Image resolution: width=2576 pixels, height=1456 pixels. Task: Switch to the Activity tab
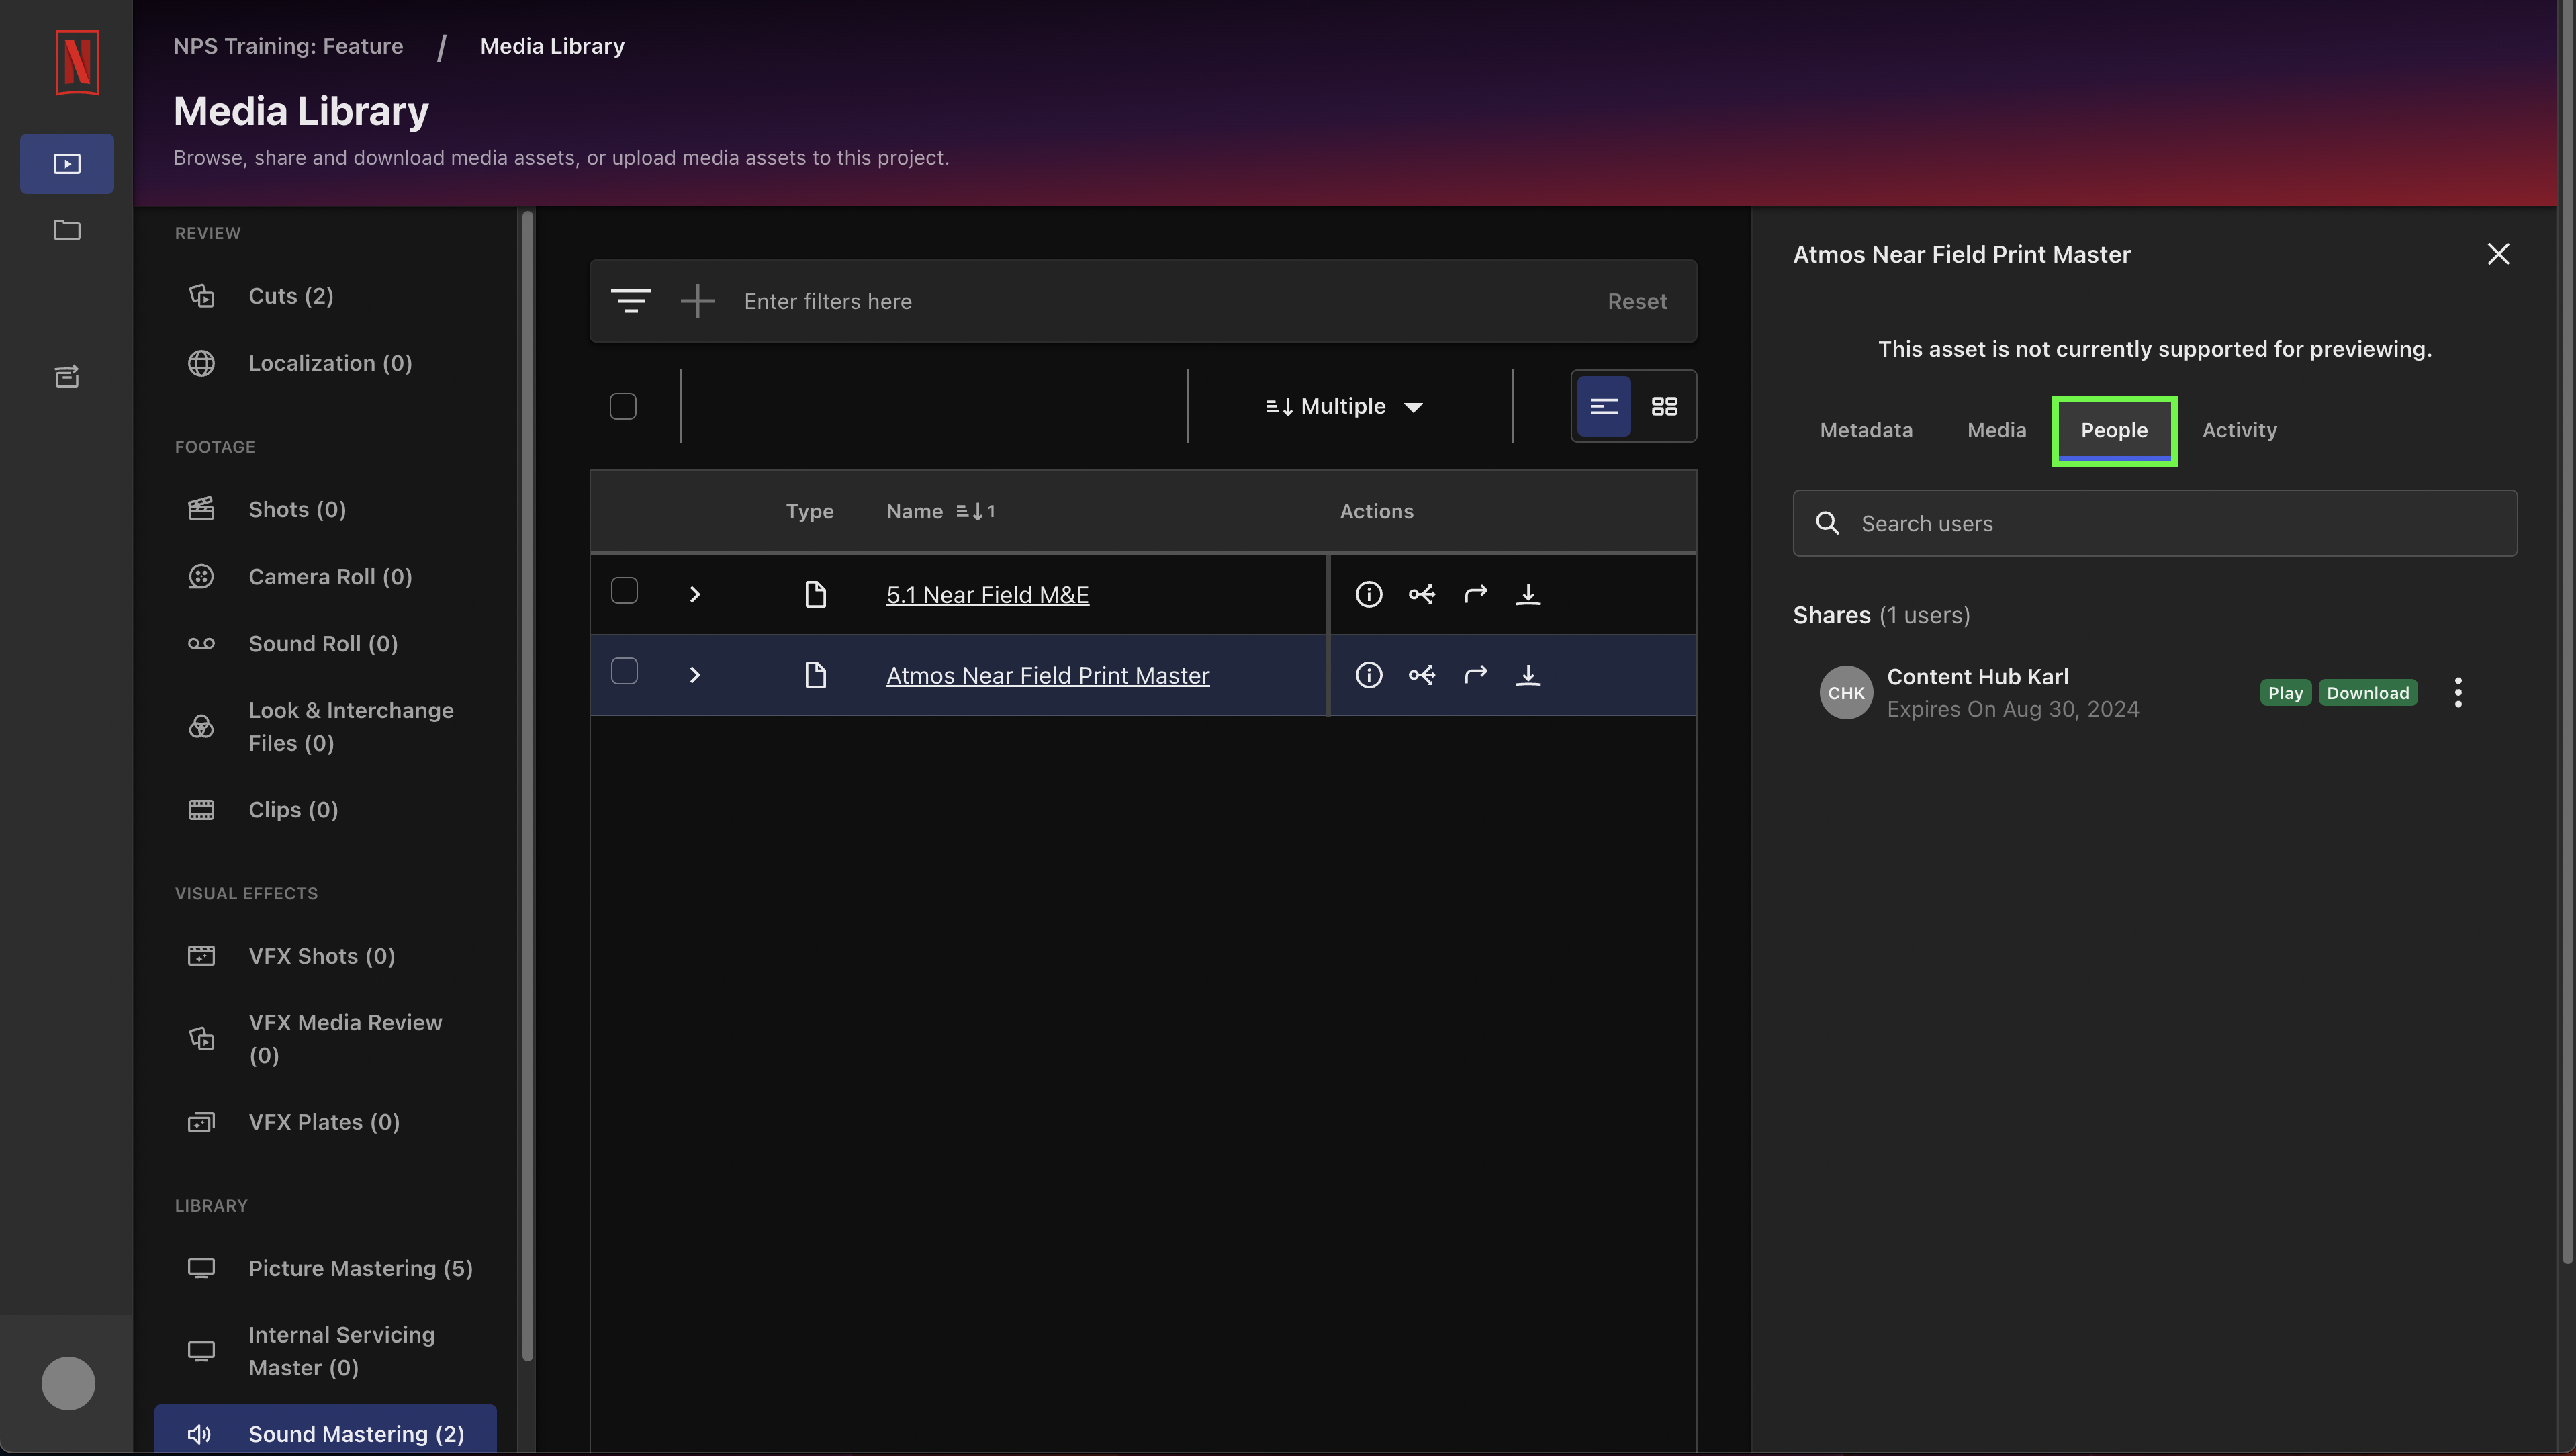click(x=2239, y=430)
